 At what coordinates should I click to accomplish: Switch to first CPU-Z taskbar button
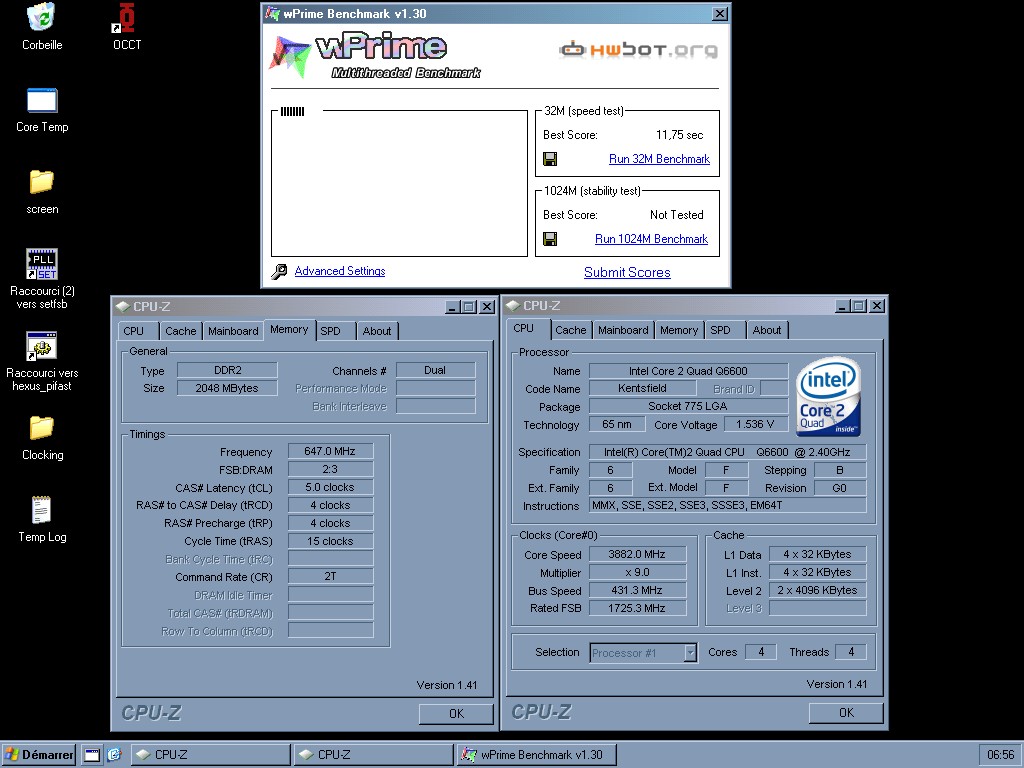(210, 755)
